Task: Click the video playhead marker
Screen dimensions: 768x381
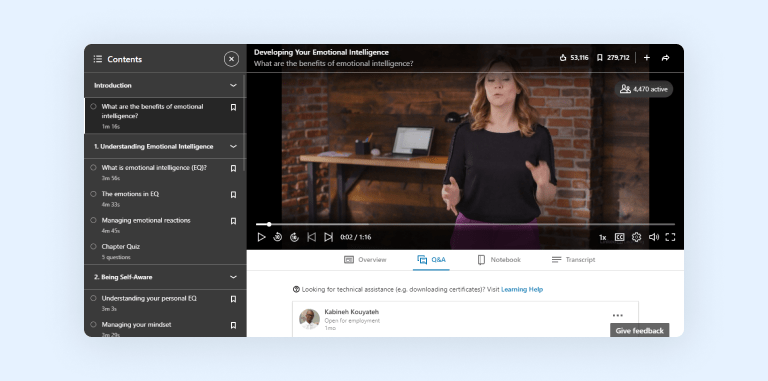Action: click(x=269, y=224)
